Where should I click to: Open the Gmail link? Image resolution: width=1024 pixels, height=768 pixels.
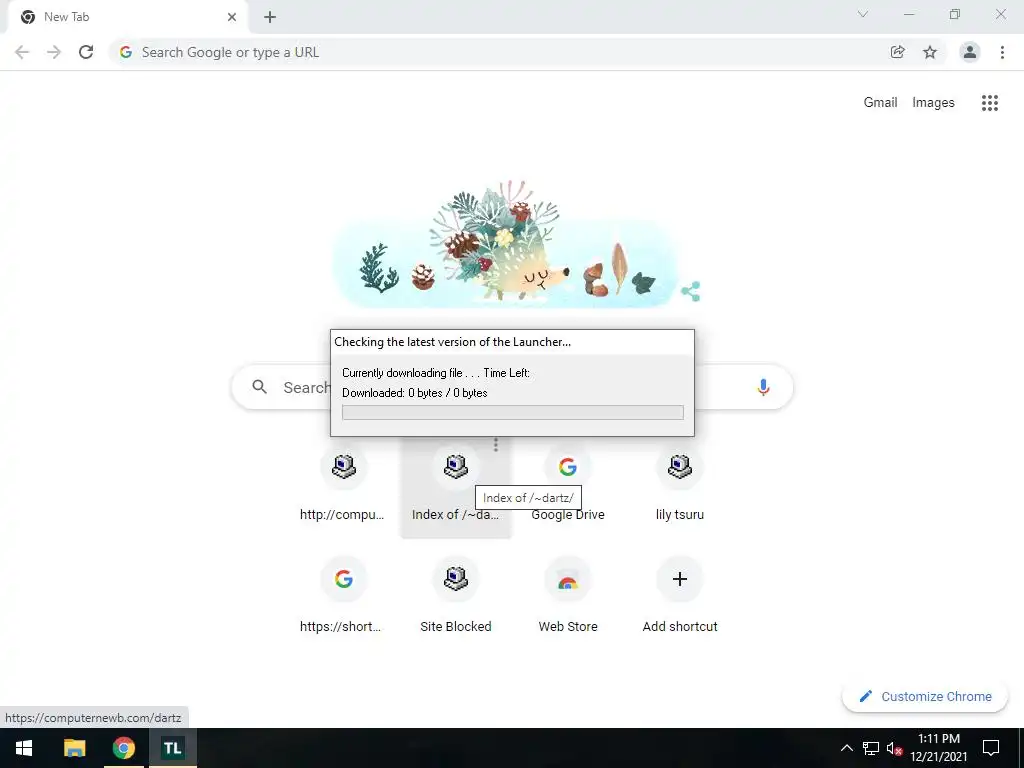(880, 103)
